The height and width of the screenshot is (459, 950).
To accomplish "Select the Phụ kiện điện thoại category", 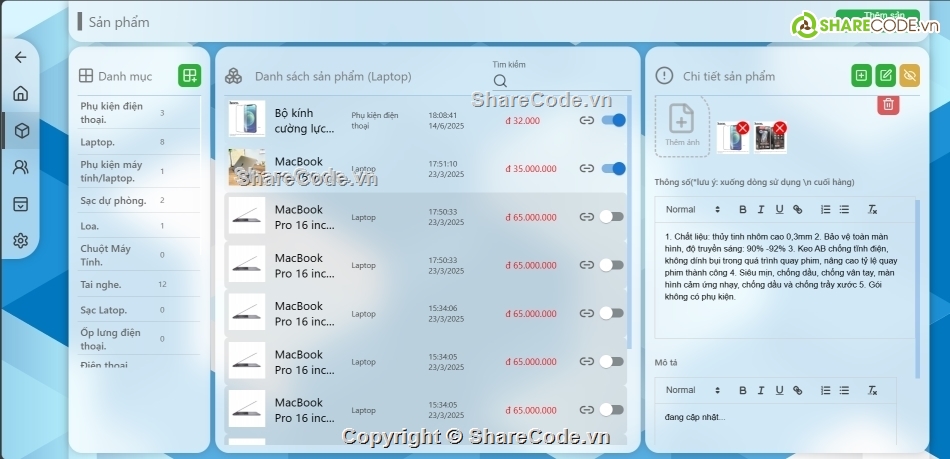I will click(139, 113).
